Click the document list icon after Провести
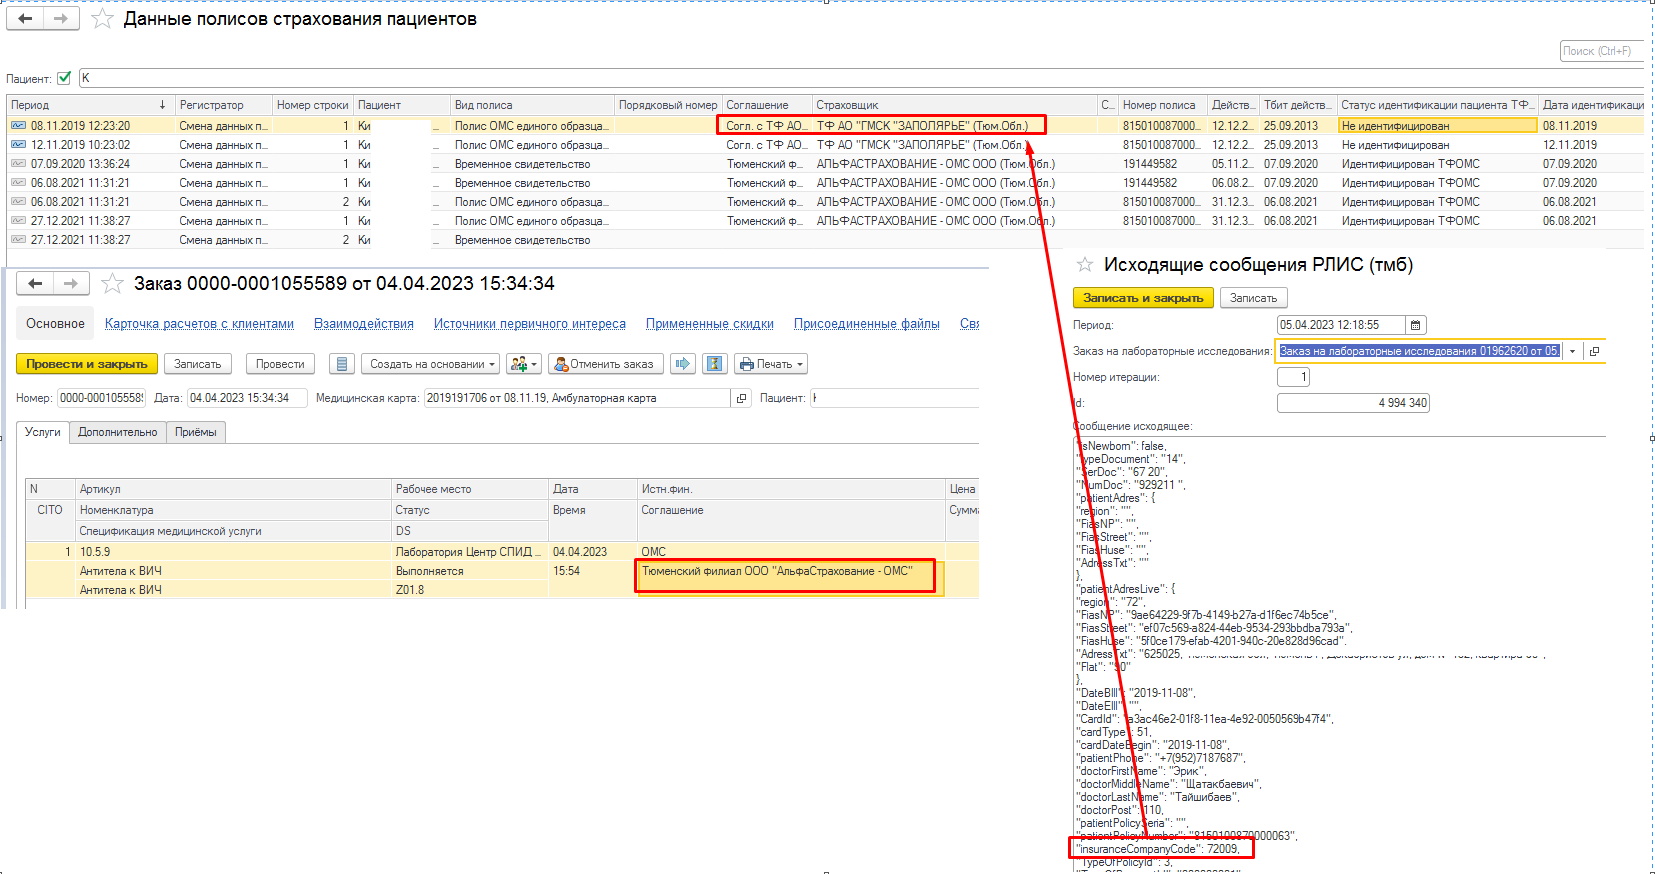The height and width of the screenshot is (874, 1655). pos(342,364)
